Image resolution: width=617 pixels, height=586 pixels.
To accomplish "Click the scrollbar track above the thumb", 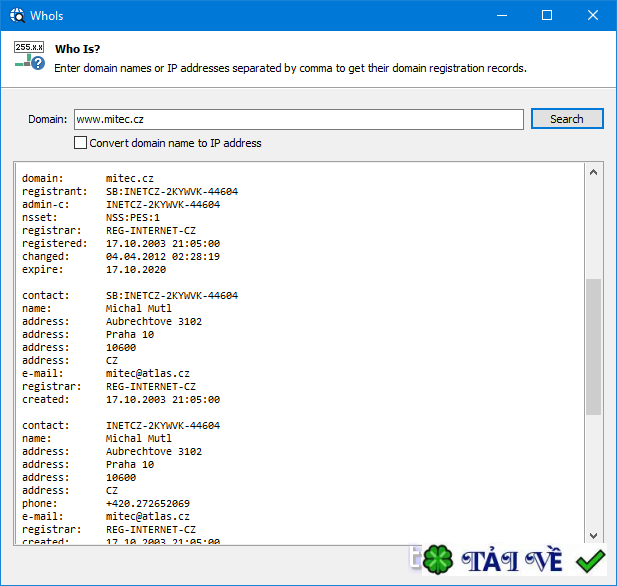I will pos(593,230).
